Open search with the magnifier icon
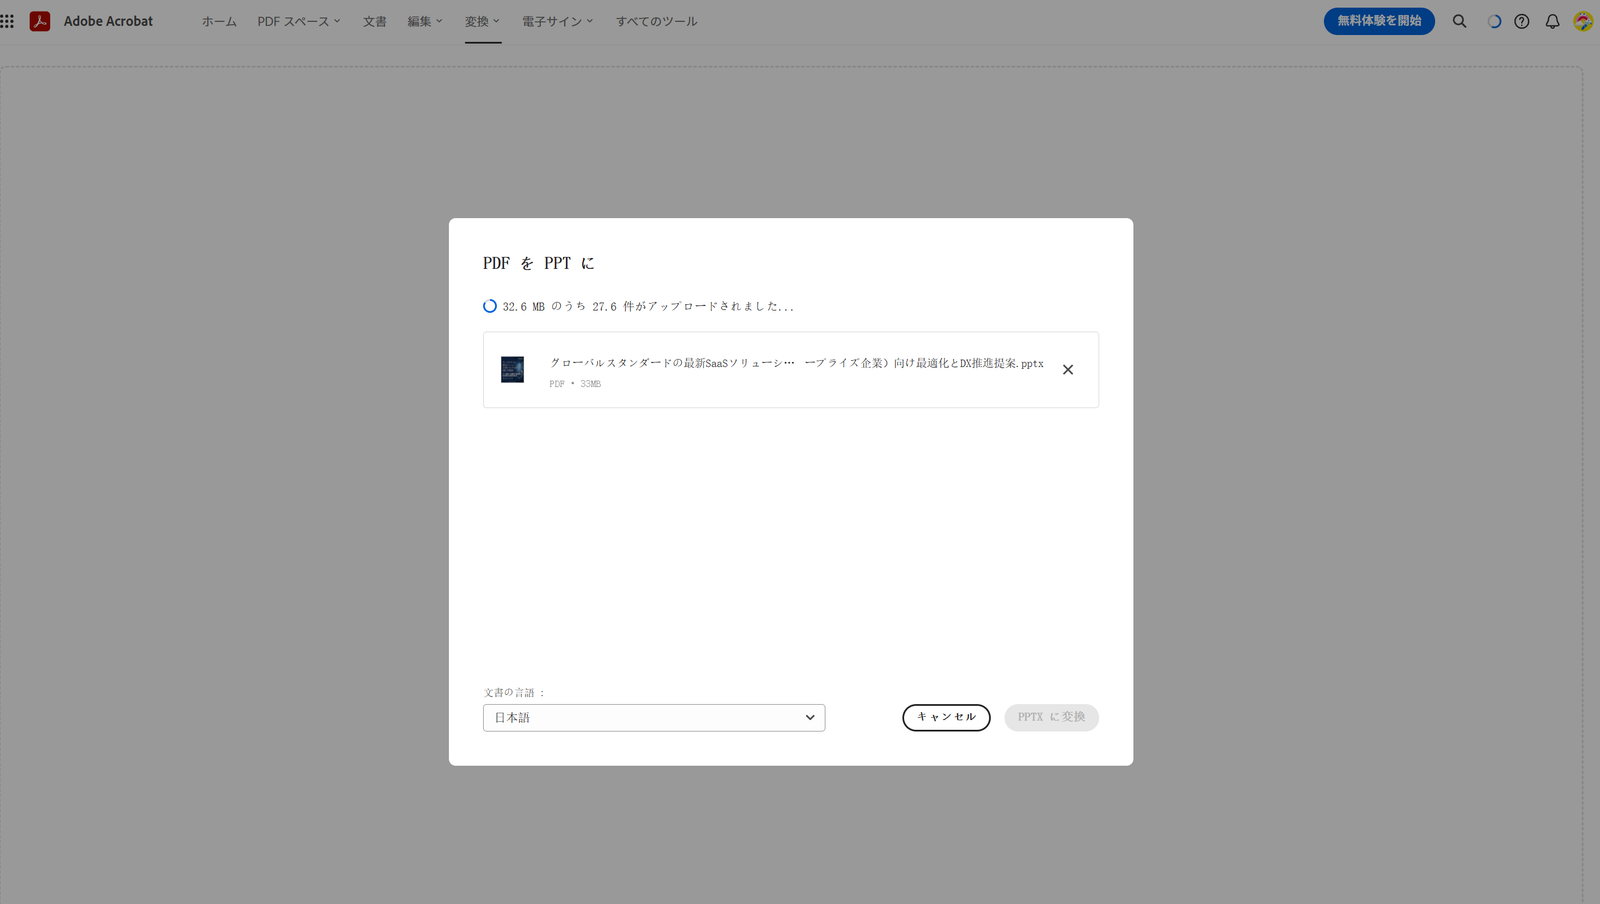Image resolution: width=1600 pixels, height=904 pixels. 1460,21
